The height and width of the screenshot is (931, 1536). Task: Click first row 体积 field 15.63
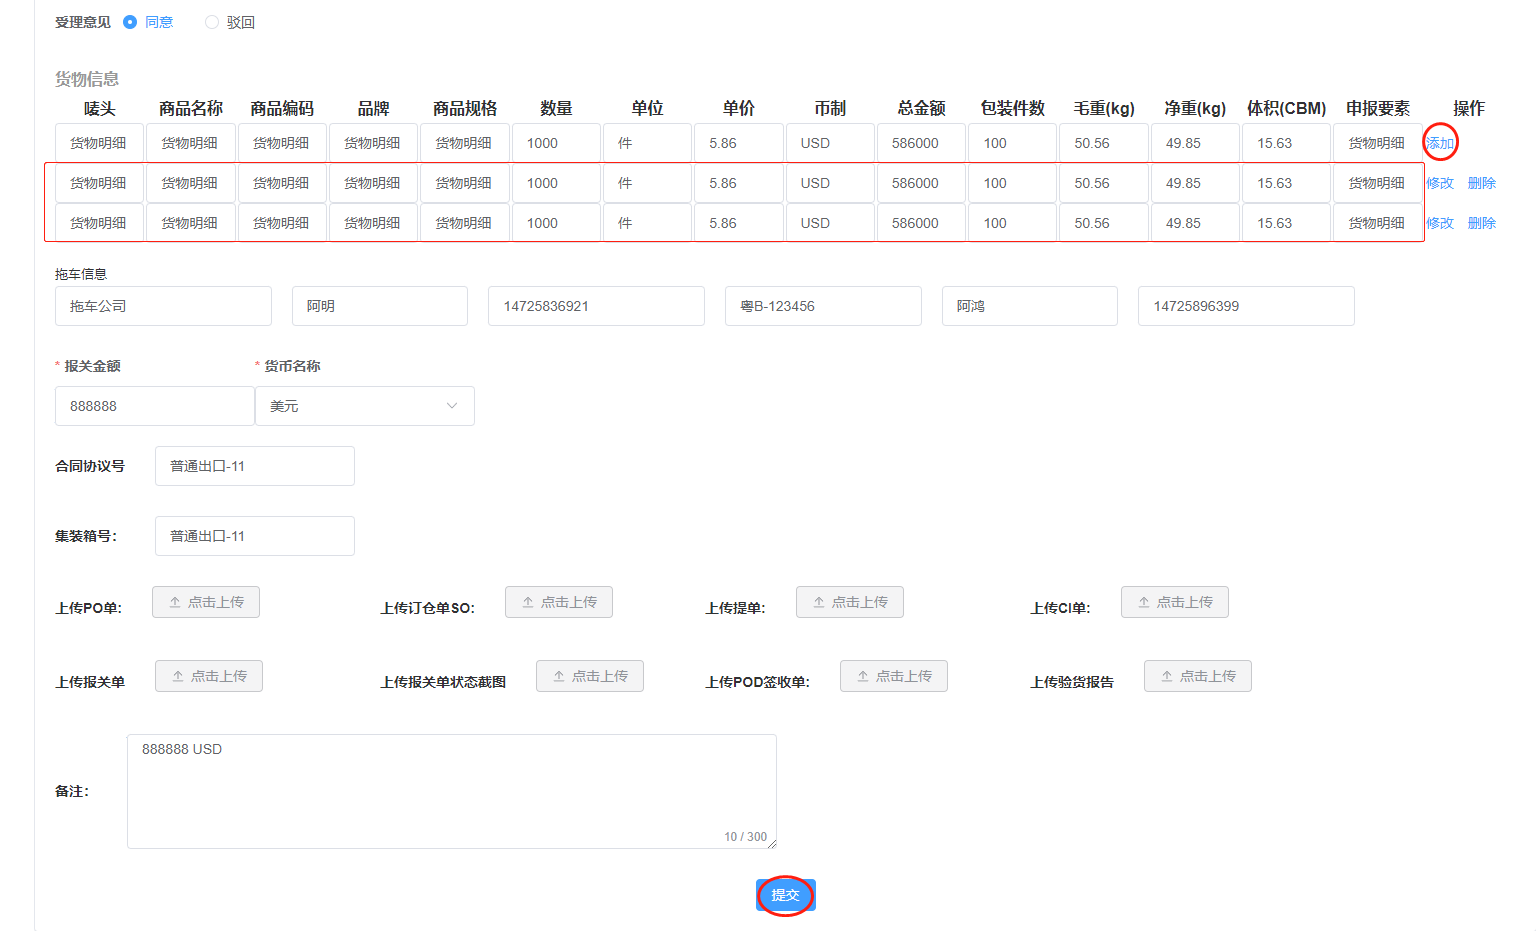pyautogui.click(x=1286, y=143)
